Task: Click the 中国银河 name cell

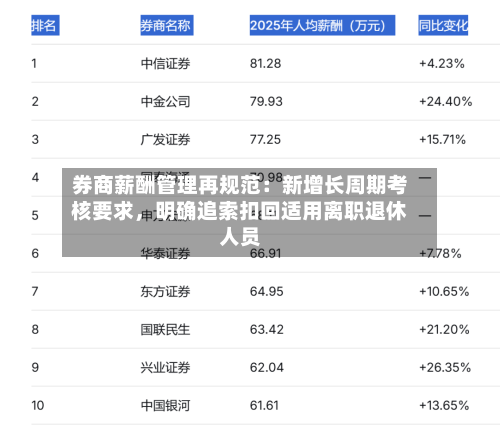Action: pos(165,405)
